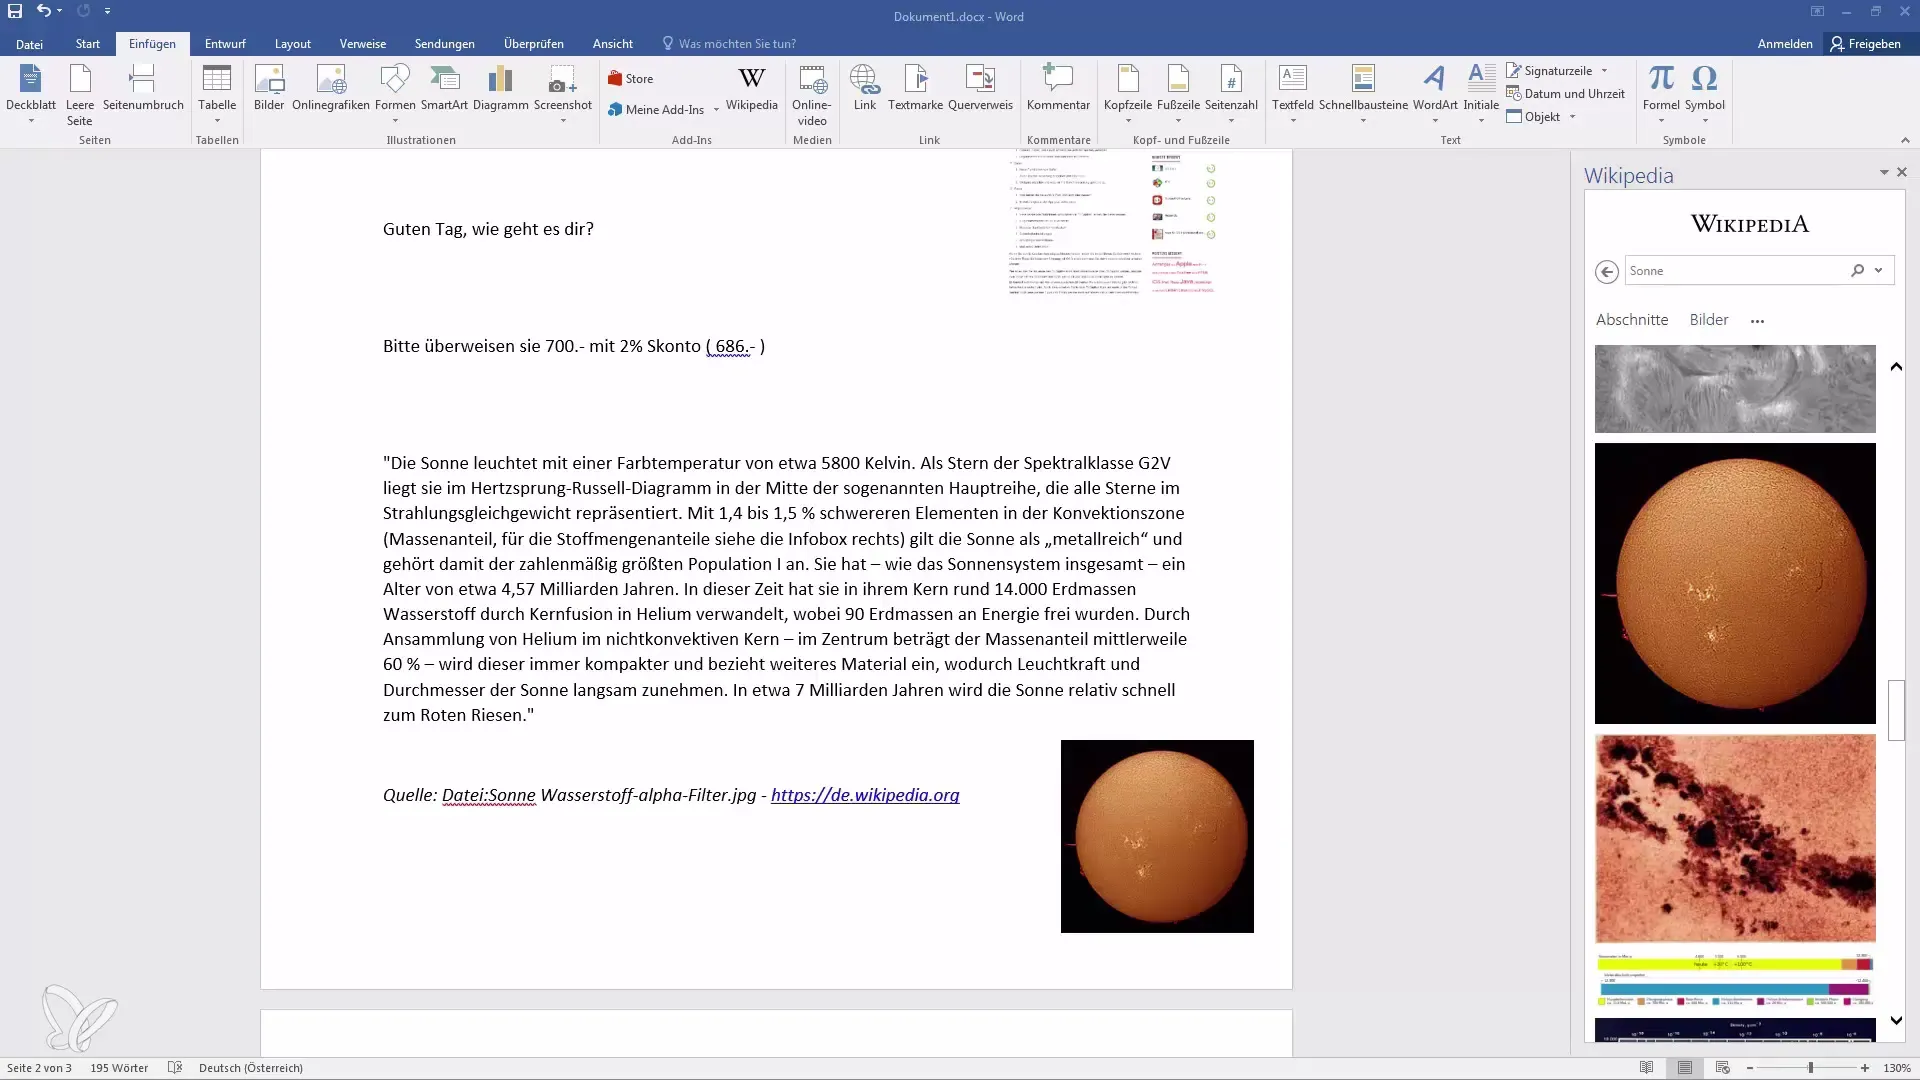Screen dimensions: 1920x1080
Task: Collapse the ribbon with the chevron
Action: (1905, 140)
